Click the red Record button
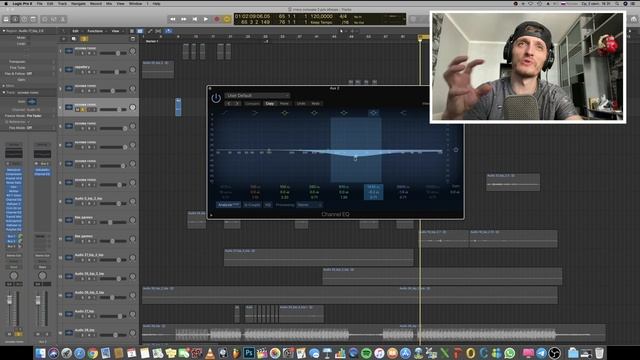Image resolution: width=640 pixels, height=360 pixels. tap(217, 19)
